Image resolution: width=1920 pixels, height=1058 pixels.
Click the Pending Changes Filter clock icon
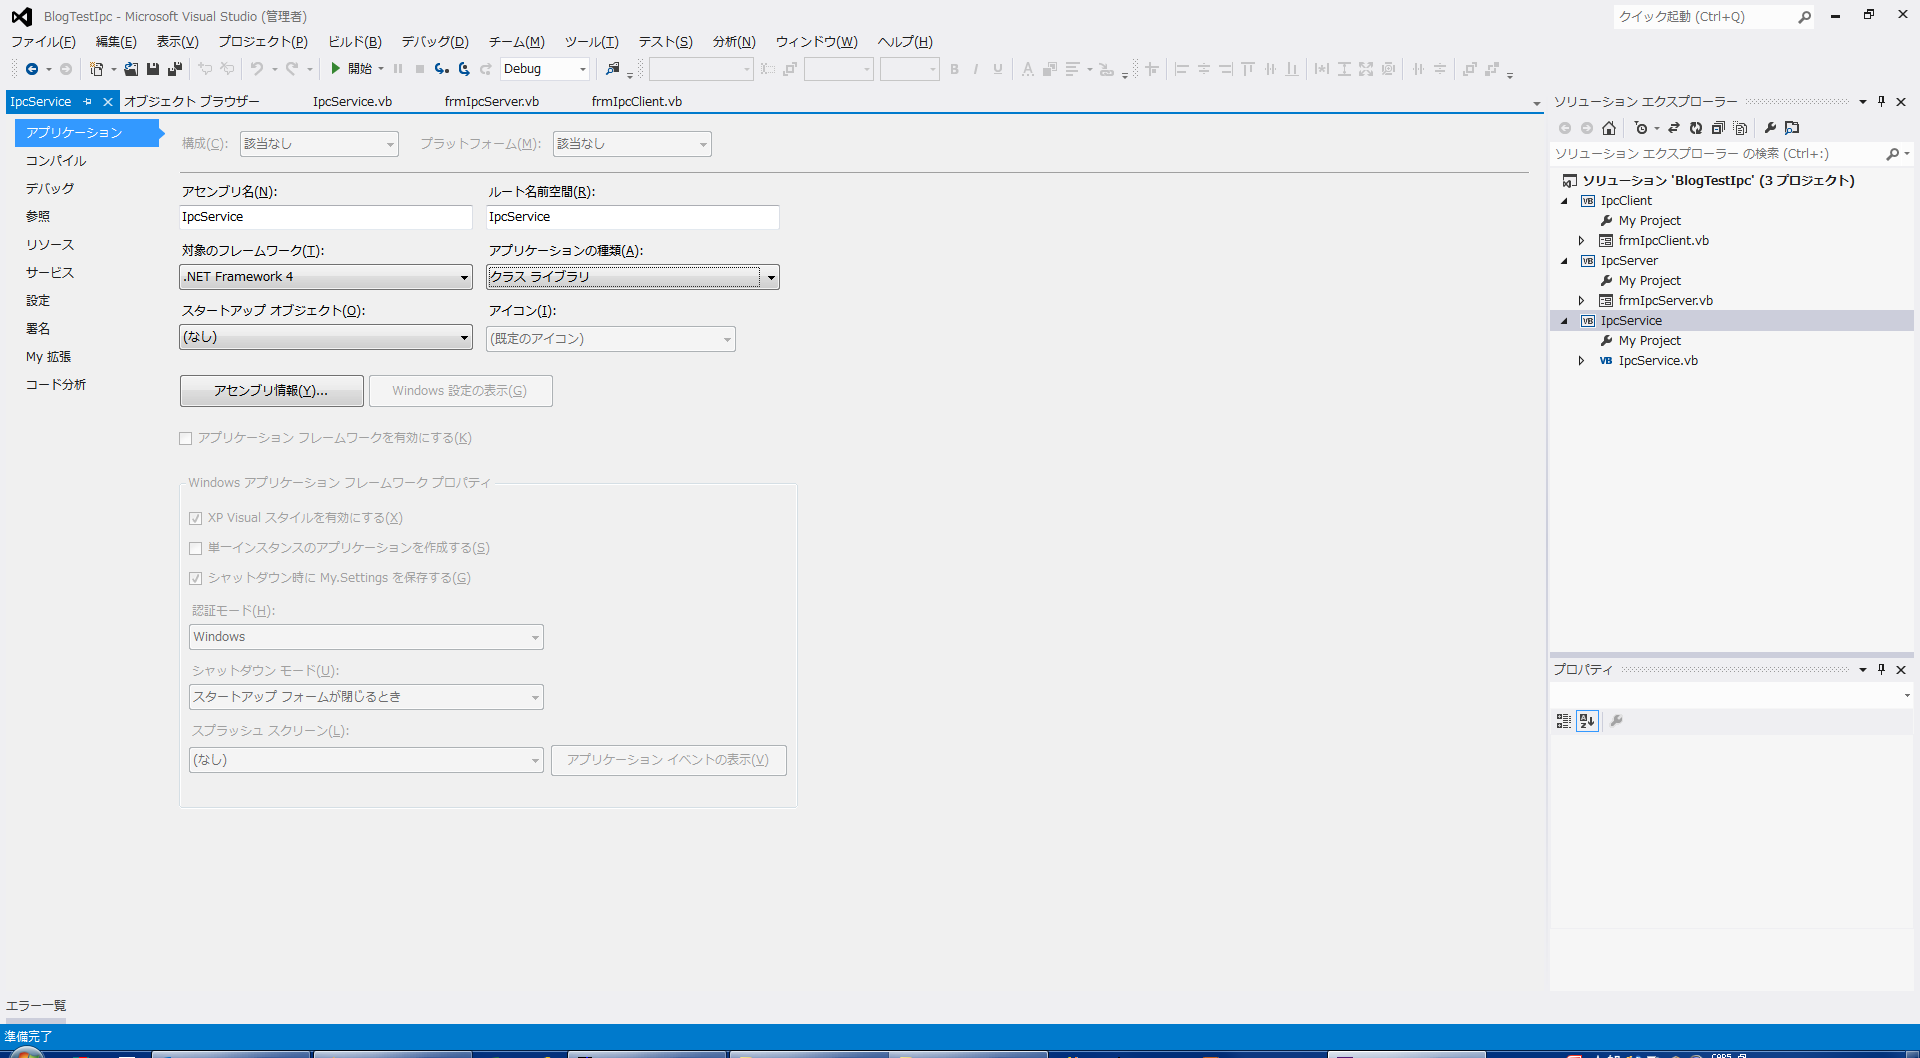pyautogui.click(x=1641, y=128)
